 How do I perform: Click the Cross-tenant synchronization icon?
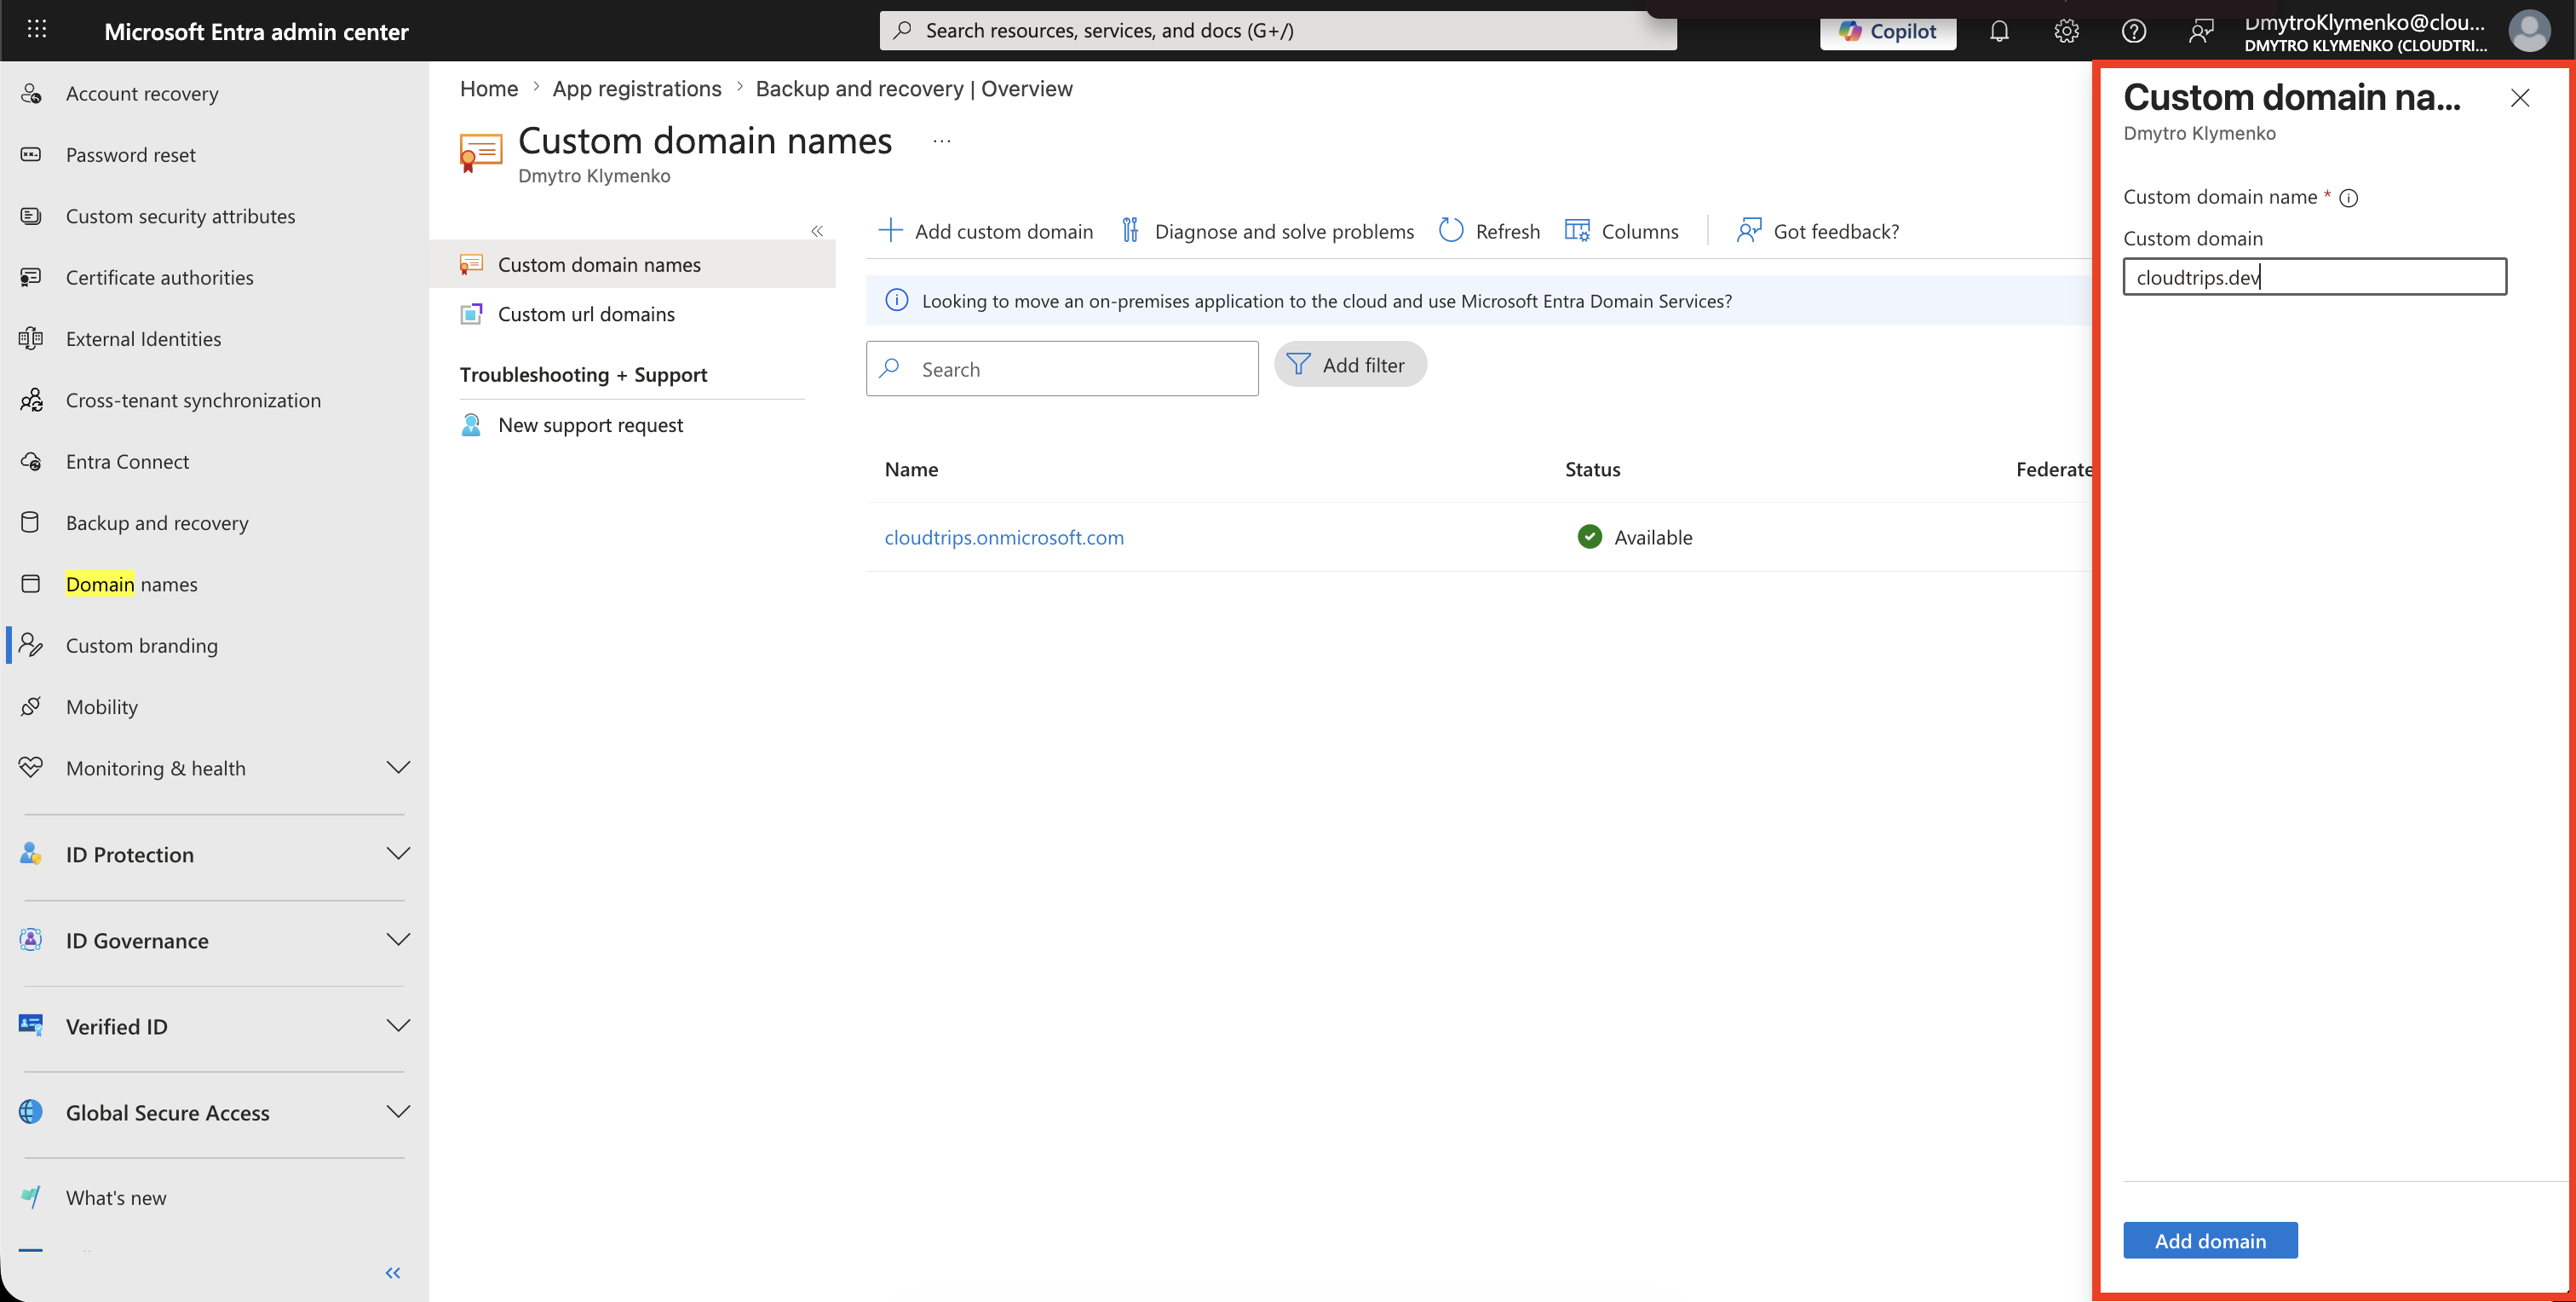click(x=31, y=400)
